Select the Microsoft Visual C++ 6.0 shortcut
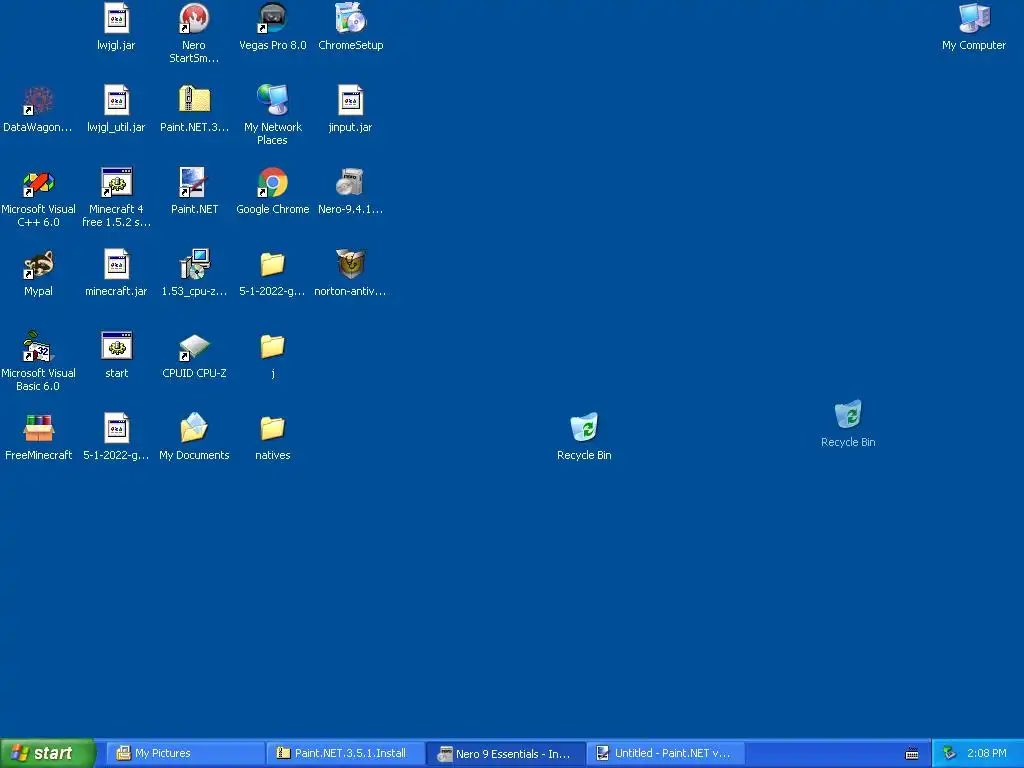Image resolution: width=1024 pixels, height=768 pixels. coord(38,183)
